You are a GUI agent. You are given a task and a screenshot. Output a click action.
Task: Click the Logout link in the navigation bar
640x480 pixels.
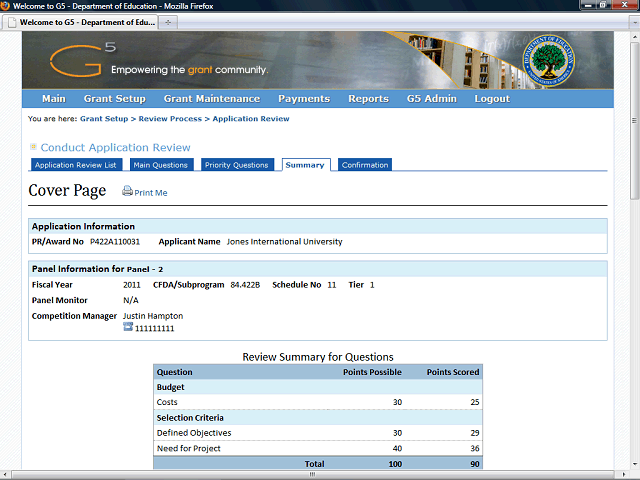tap(492, 99)
